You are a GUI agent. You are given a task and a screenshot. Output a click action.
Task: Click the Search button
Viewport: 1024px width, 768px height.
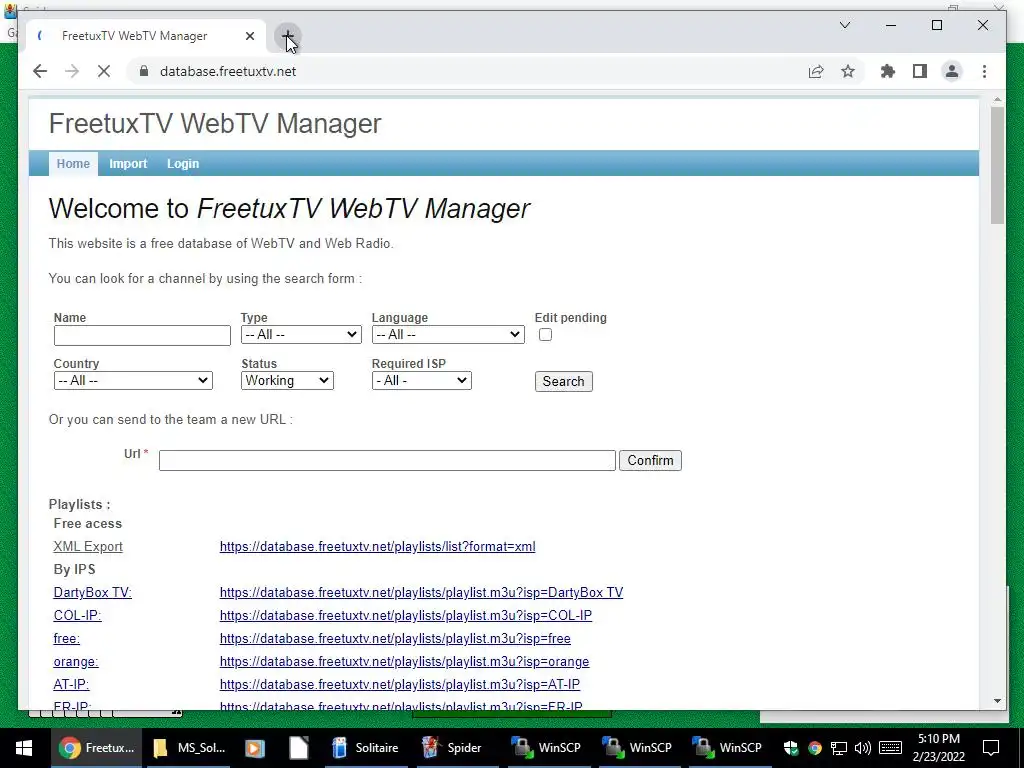564,381
